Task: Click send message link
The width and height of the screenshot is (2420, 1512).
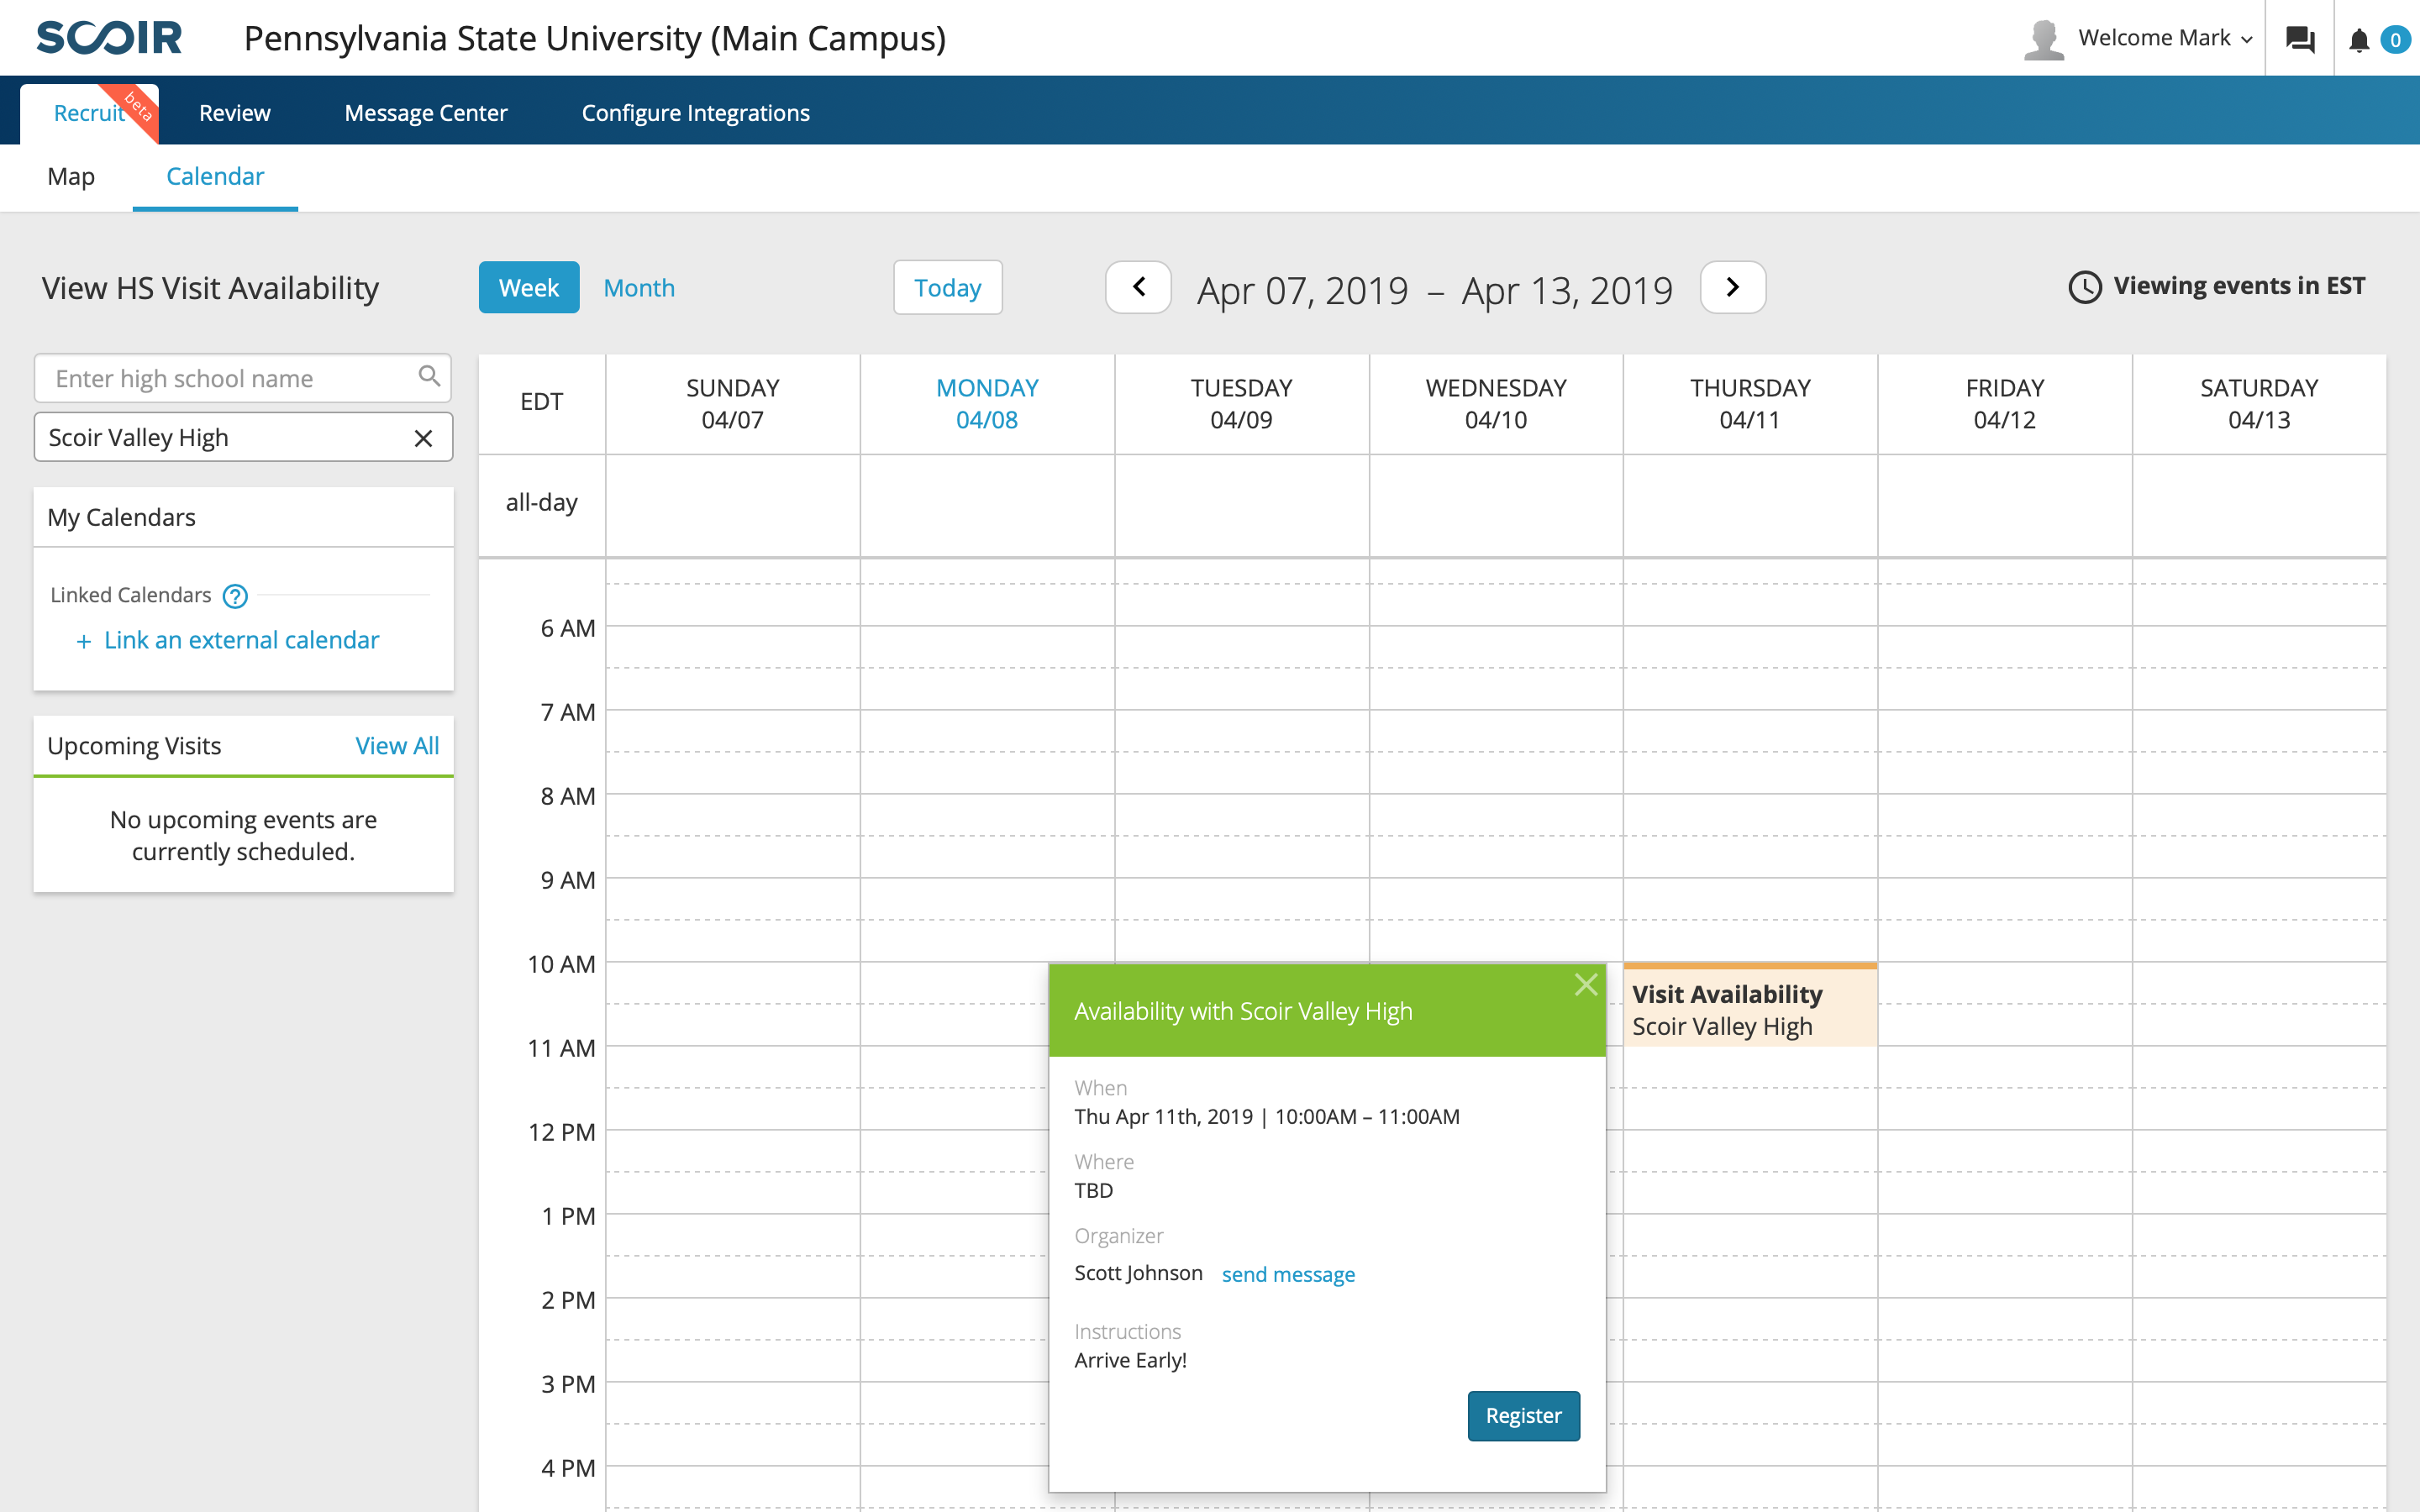Action: 1288,1274
